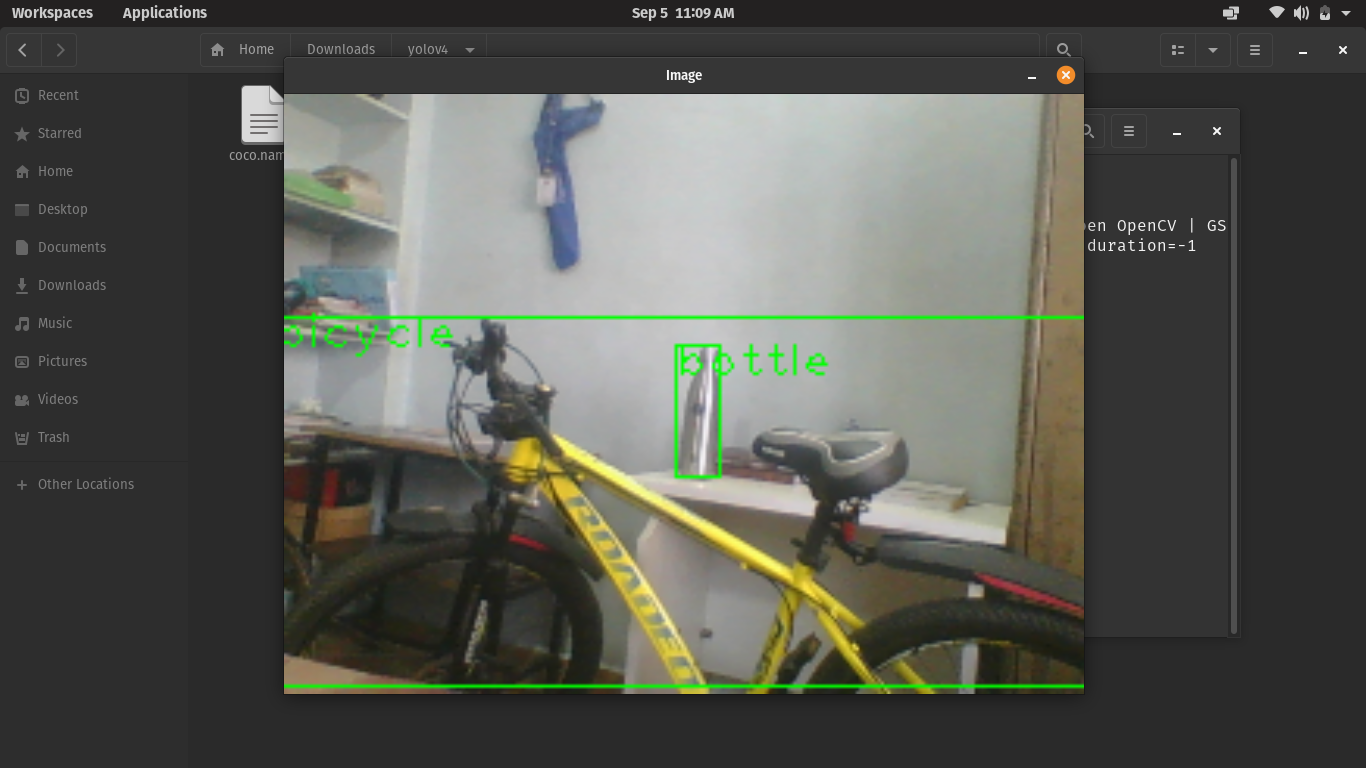Open the Applications menu
Screen dimensions: 1366x768
[164, 13]
